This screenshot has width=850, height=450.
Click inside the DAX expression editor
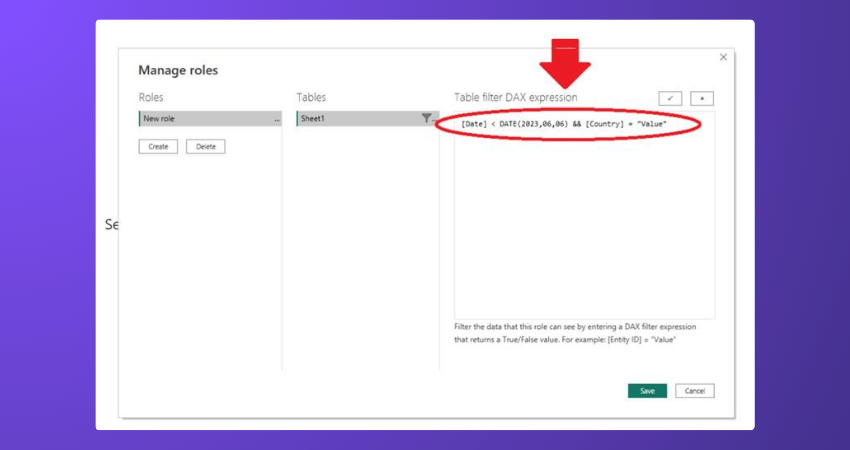click(x=584, y=215)
